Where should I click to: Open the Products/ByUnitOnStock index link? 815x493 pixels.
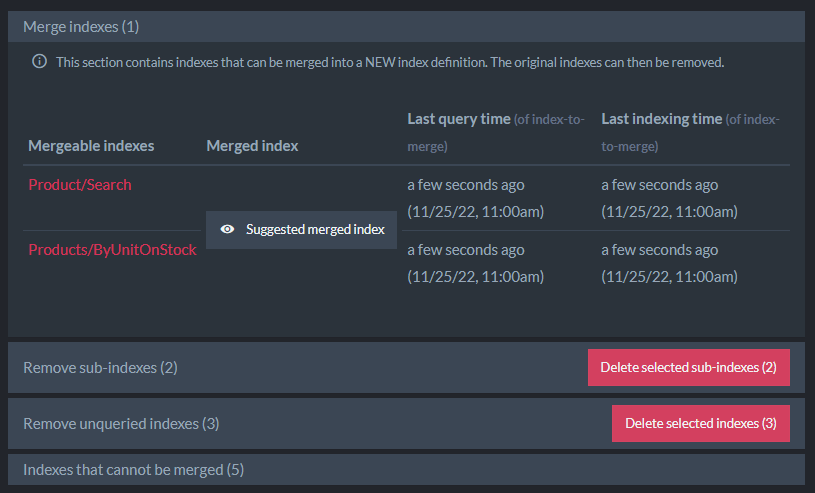[x=112, y=250]
